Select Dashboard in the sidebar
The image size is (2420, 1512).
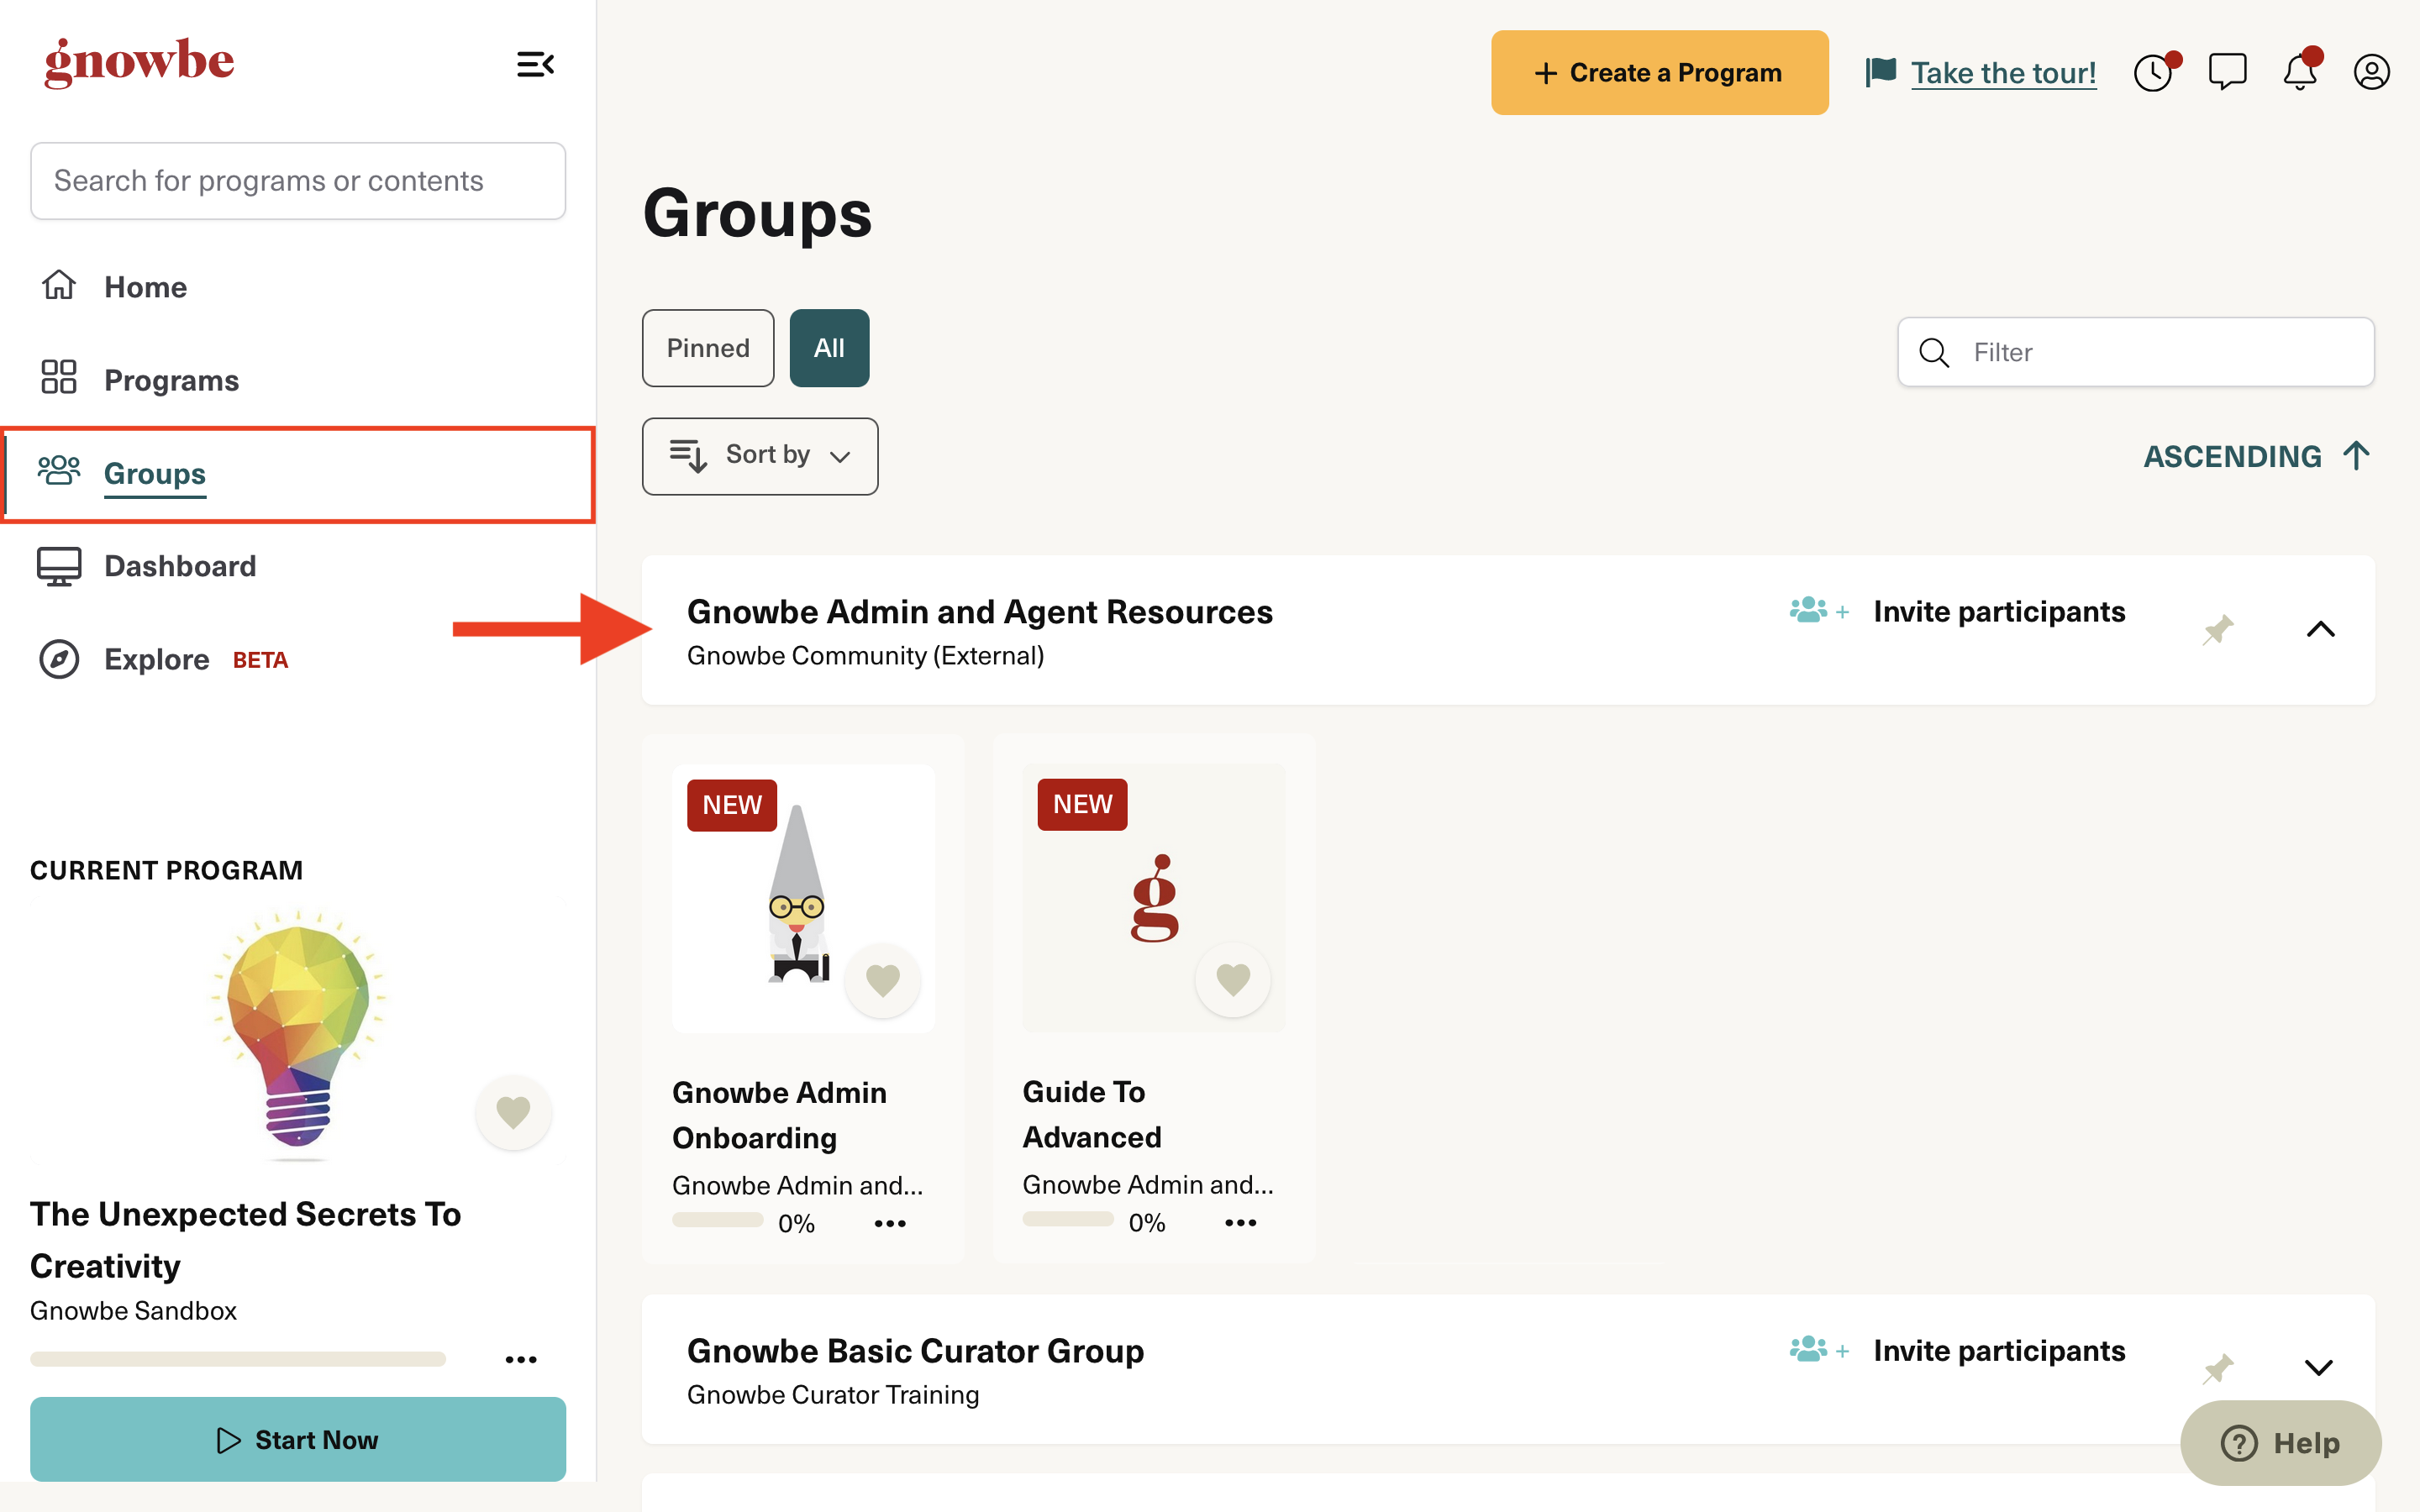pos(180,565)
